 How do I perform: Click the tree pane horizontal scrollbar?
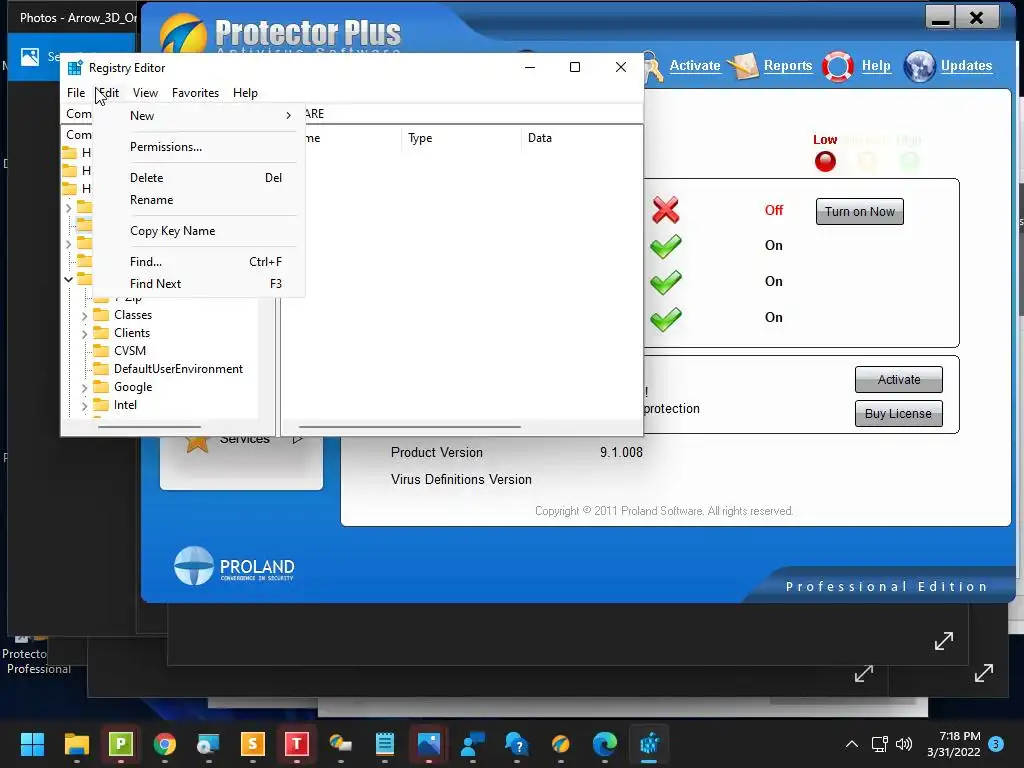click(149, 427)
